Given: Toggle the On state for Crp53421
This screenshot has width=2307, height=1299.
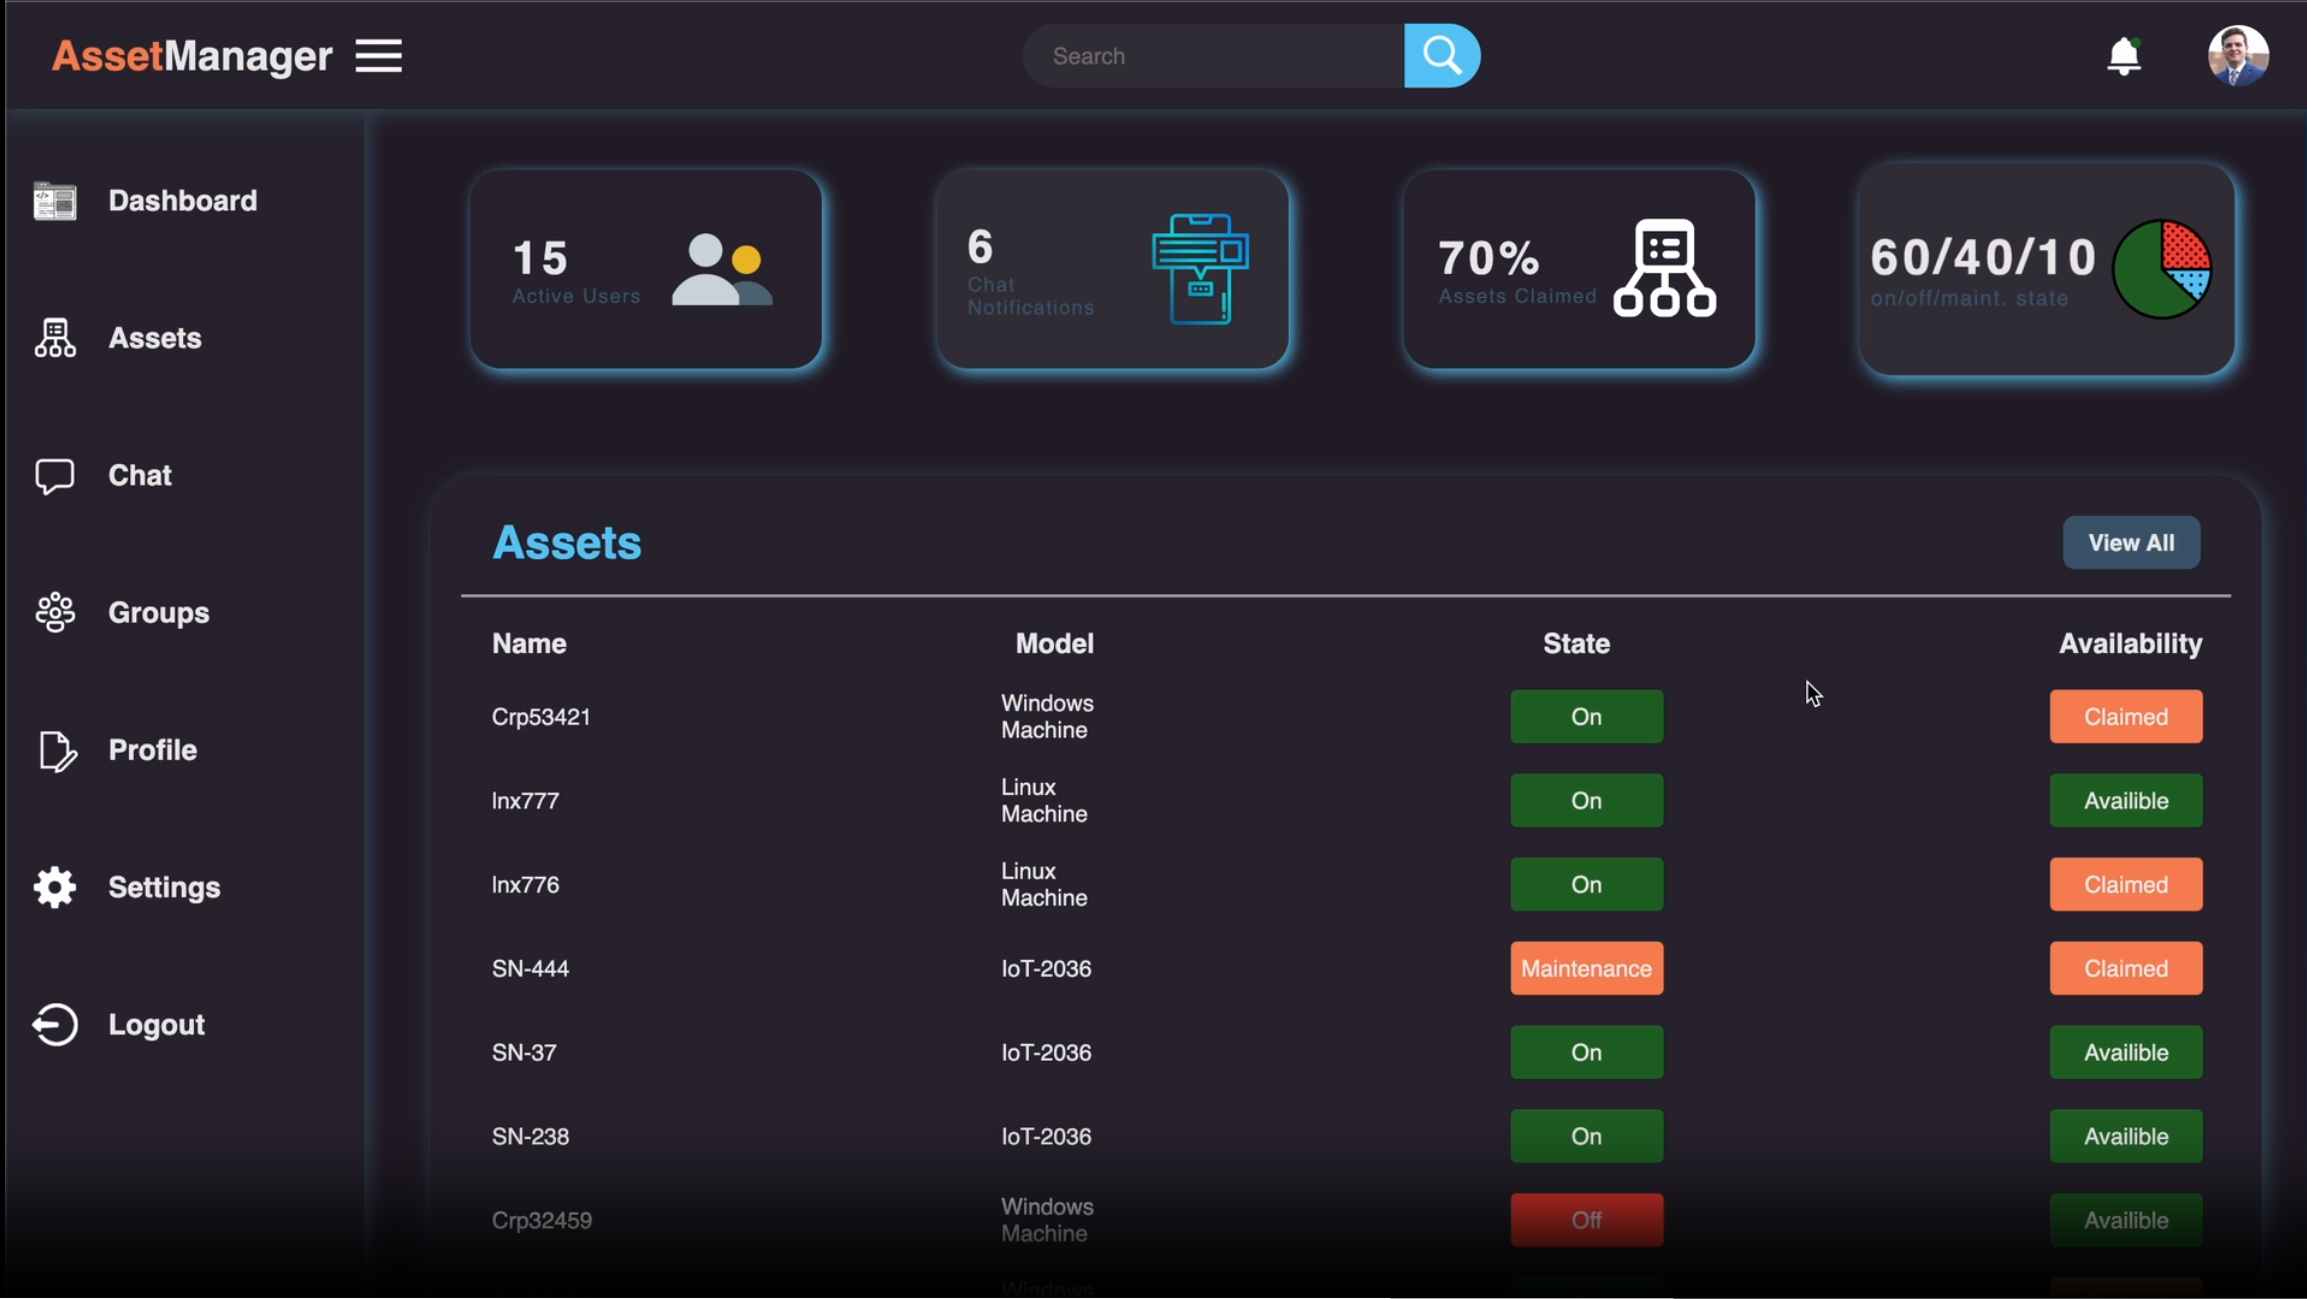Looking at the screenshot, I should tap(1586, 716).
